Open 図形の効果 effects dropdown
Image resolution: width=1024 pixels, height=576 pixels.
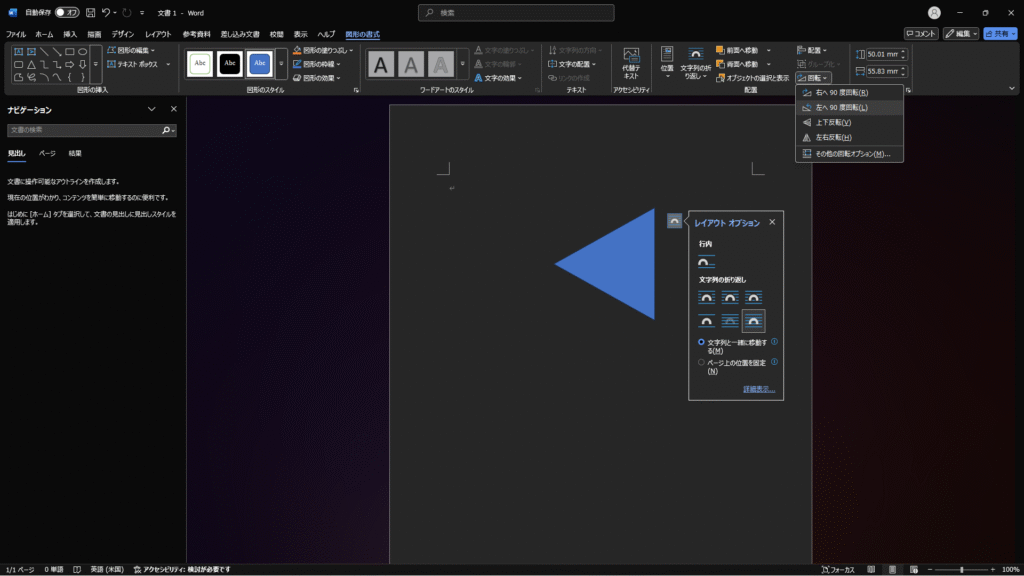(317, 78)
